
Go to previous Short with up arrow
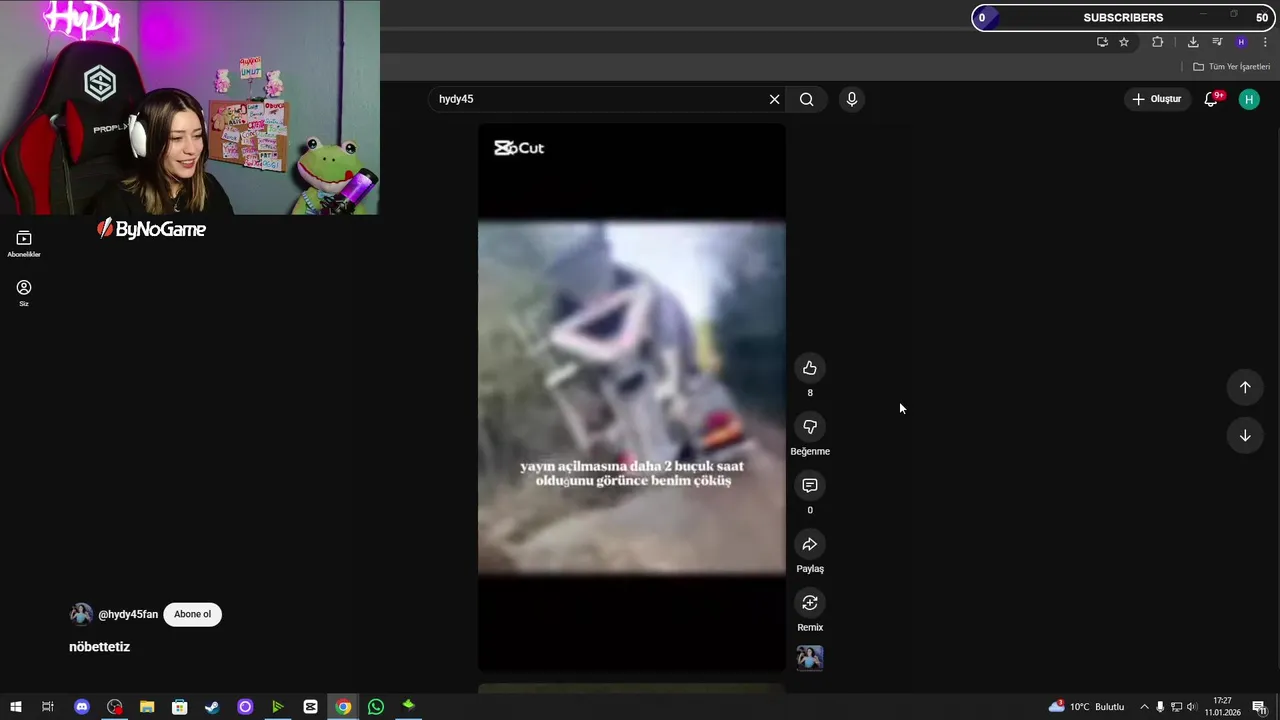(x=1245, y=387)
